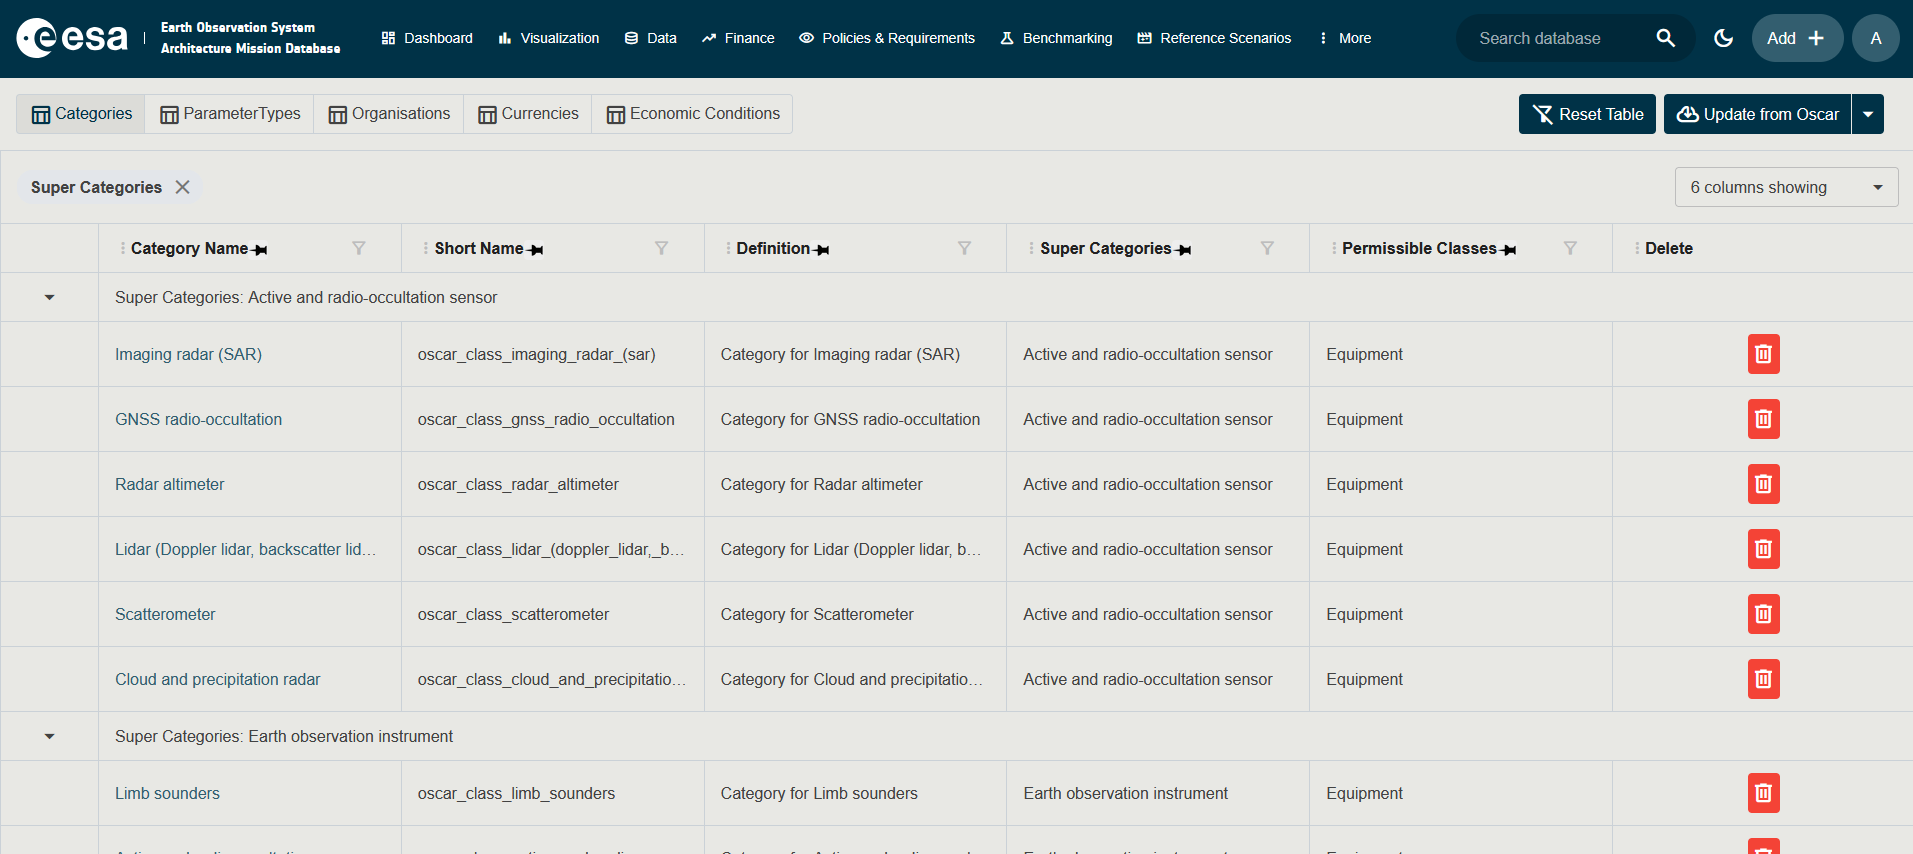This screenshot has height=854, width=1913.
Task: Click Update from Oscar button
Action: point(1757,114)
